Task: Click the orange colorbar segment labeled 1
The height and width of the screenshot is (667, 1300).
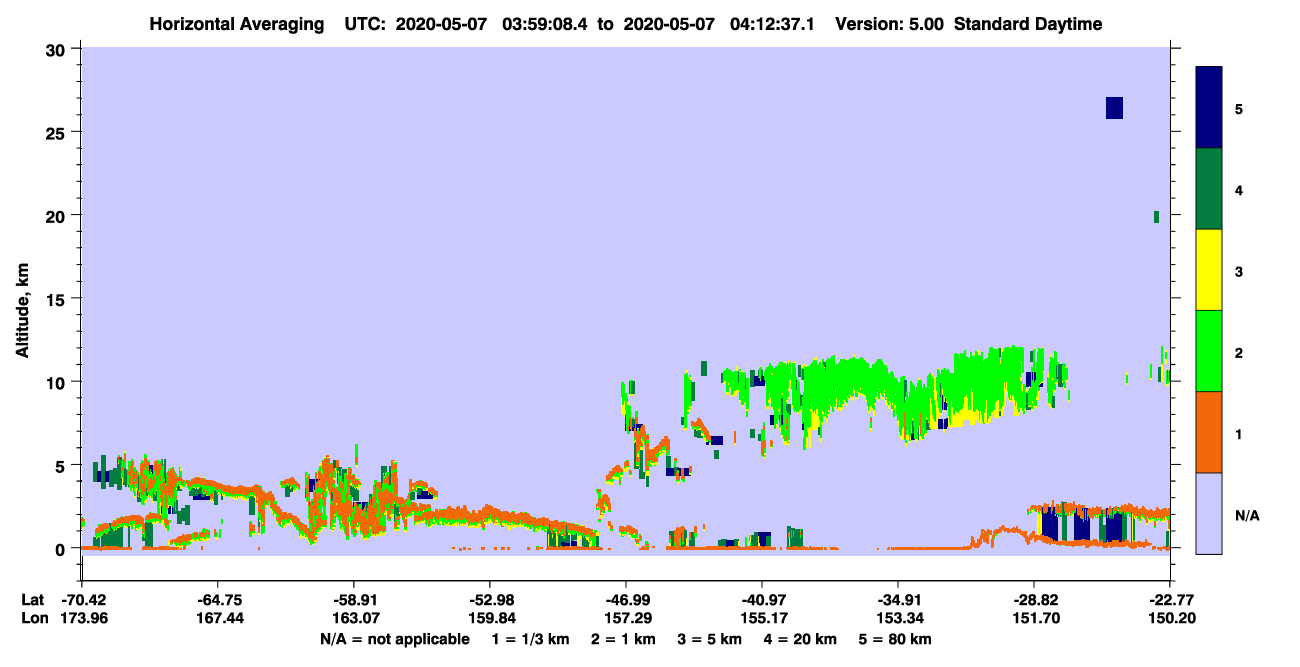Action: point(1209,432)
